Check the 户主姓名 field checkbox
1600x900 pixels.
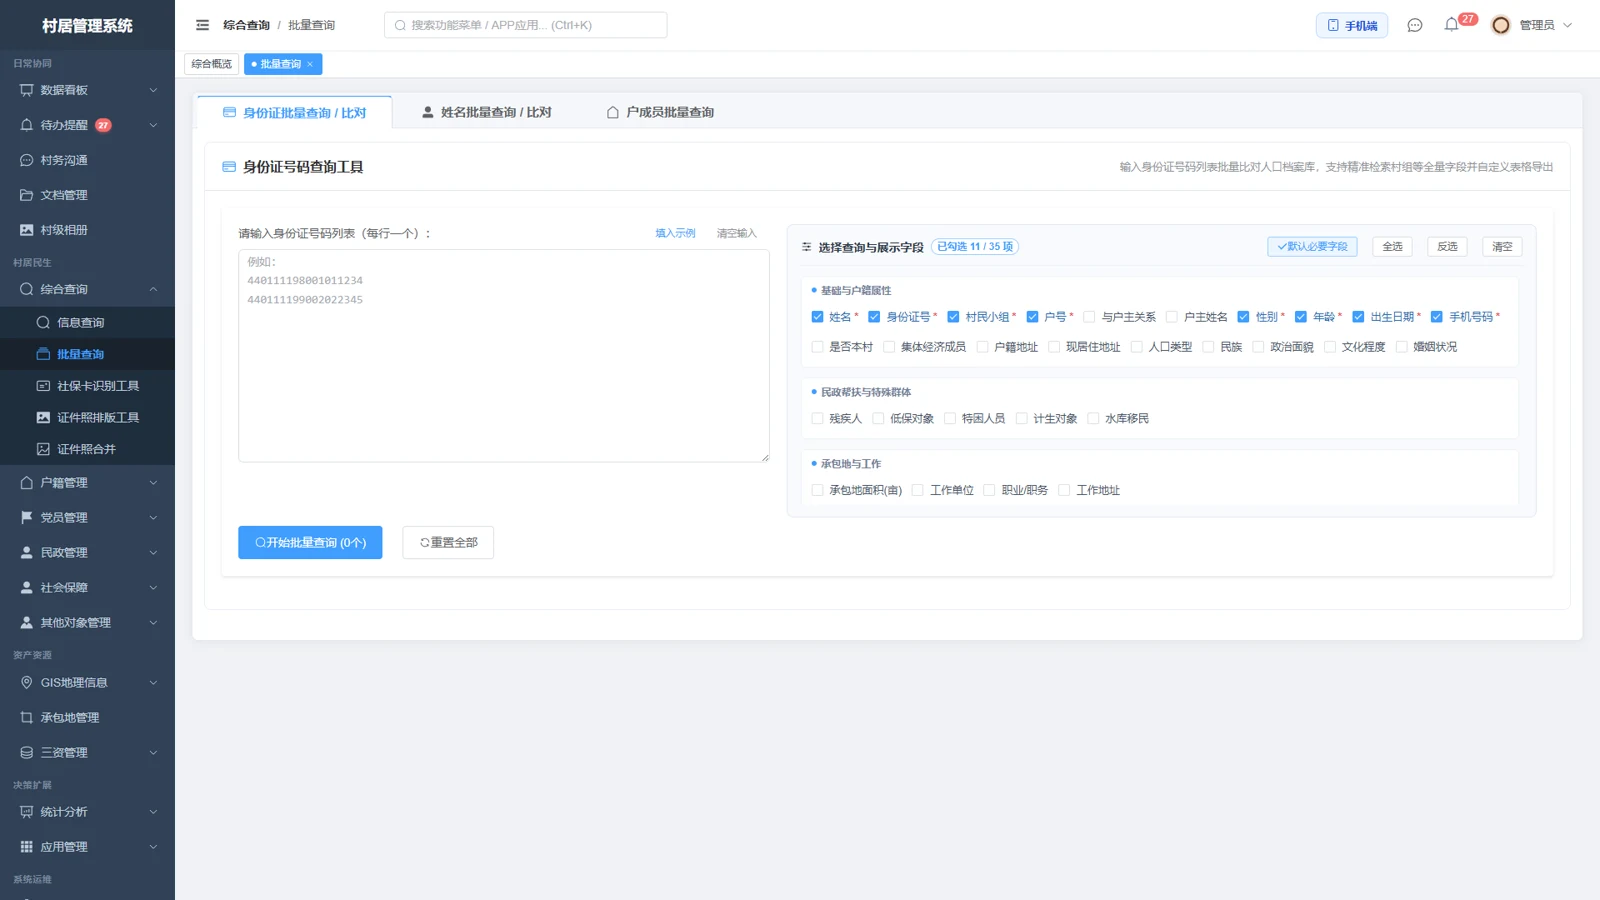(1171, 317)
